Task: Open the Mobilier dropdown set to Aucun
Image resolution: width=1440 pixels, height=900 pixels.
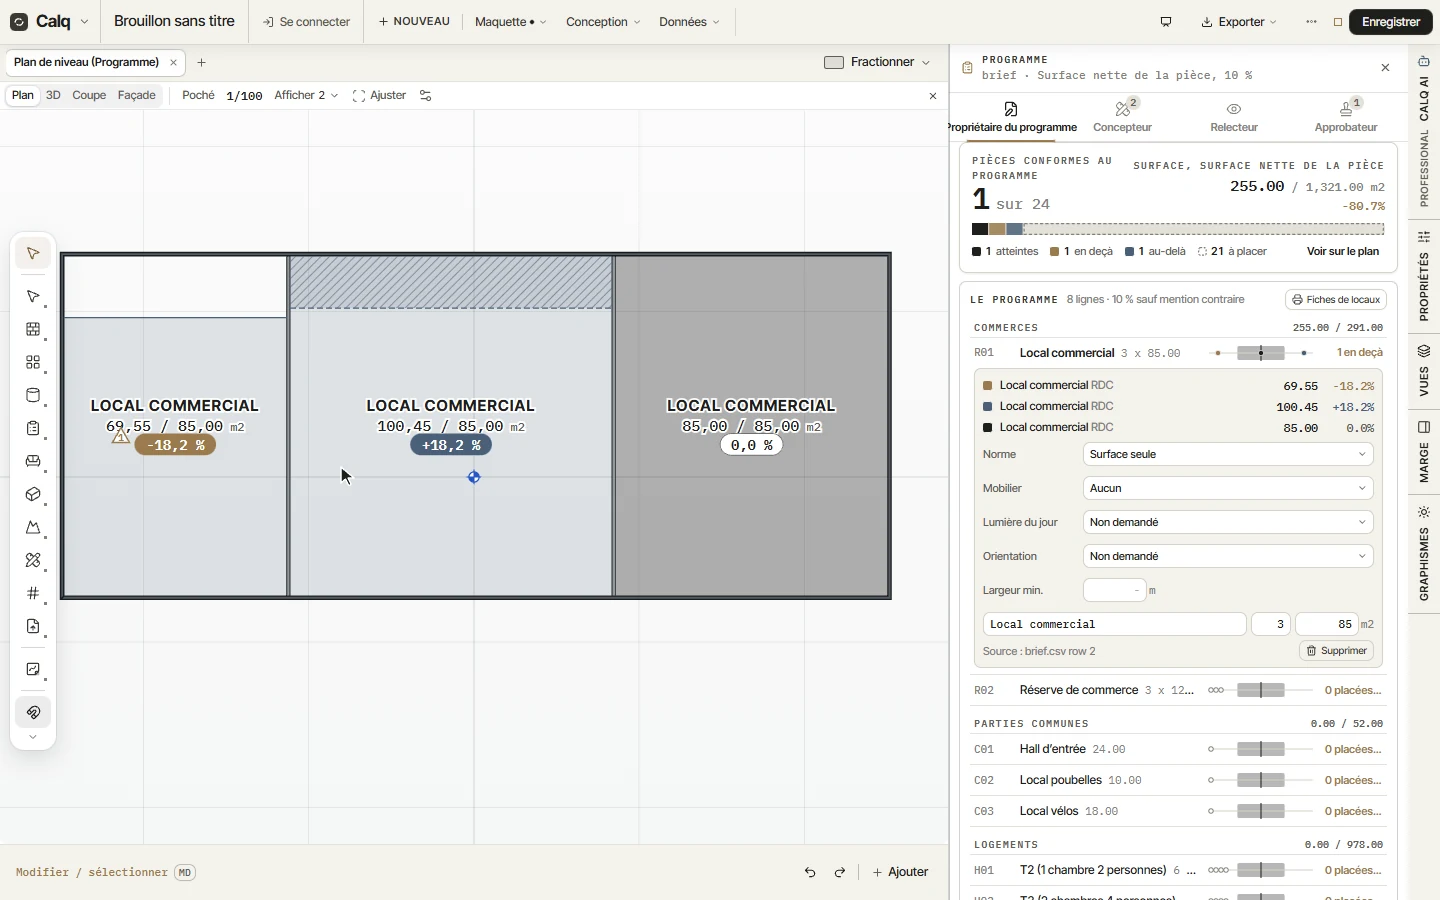Action: click(x=1228, y=488)
